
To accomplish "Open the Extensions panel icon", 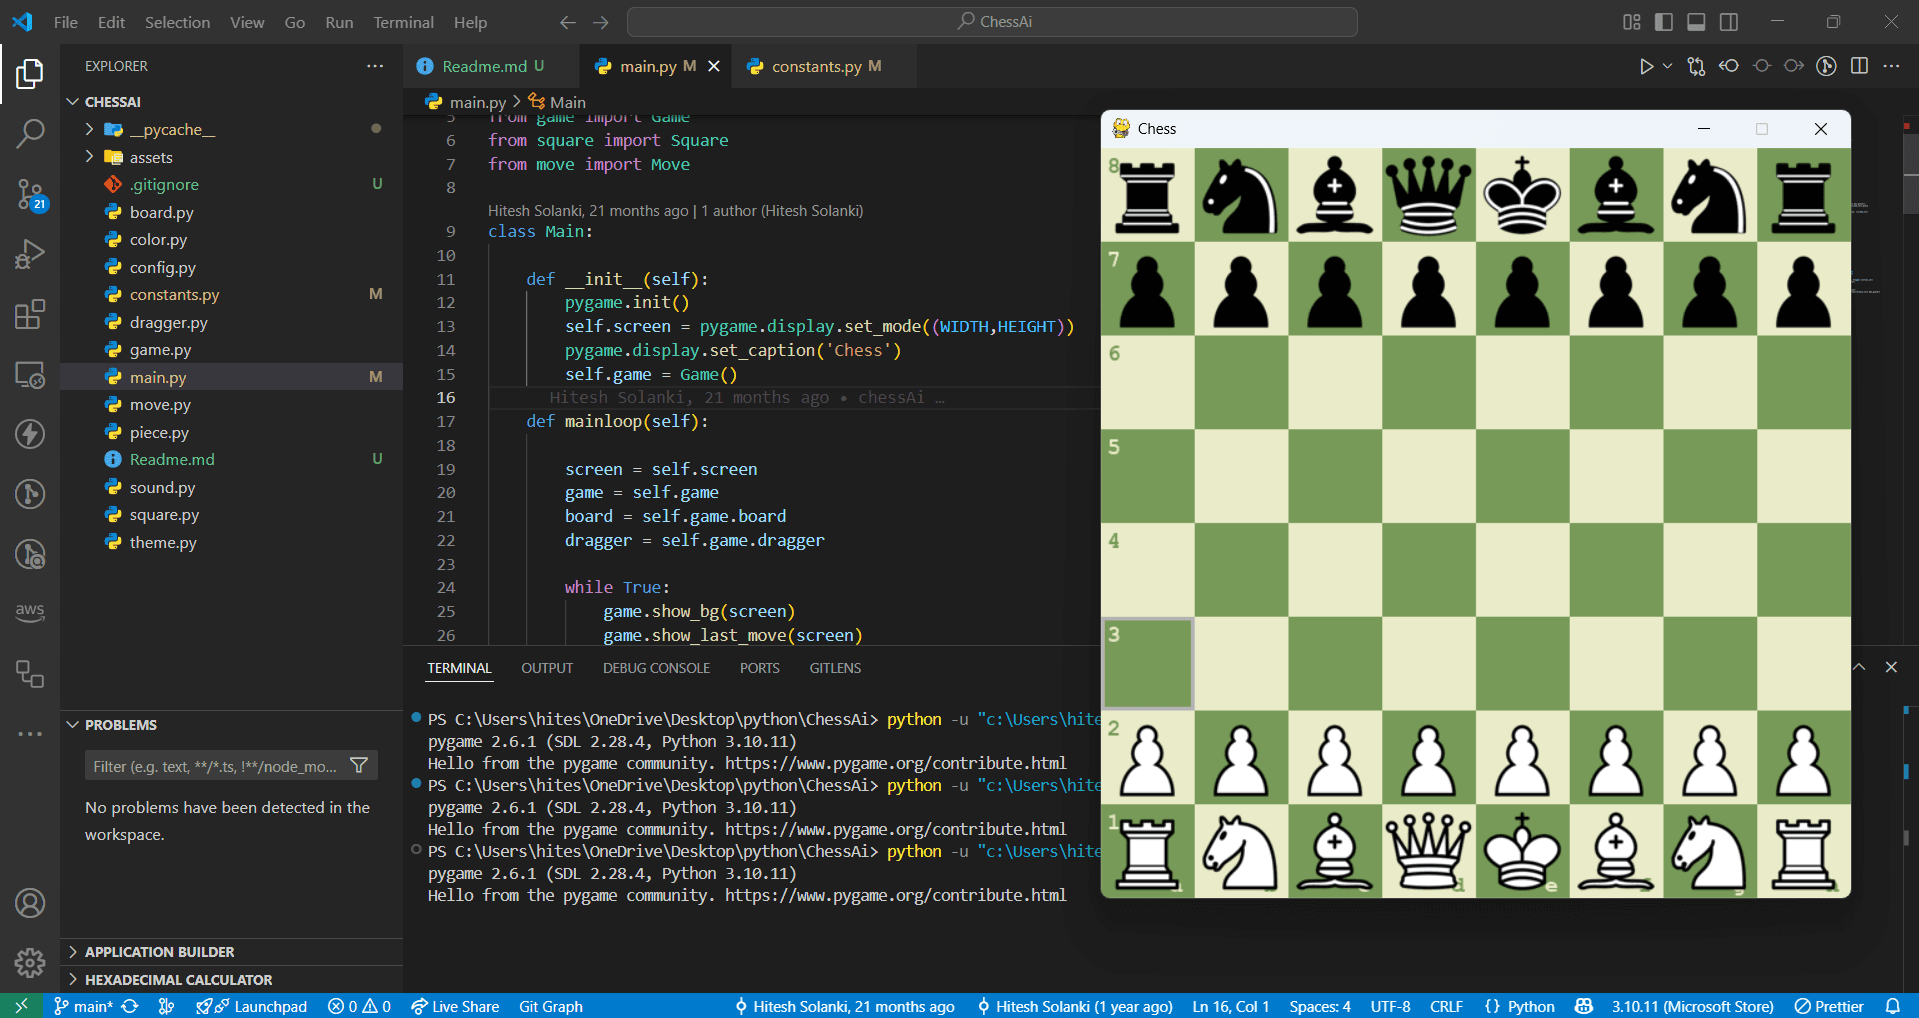I will coord(30,314).
